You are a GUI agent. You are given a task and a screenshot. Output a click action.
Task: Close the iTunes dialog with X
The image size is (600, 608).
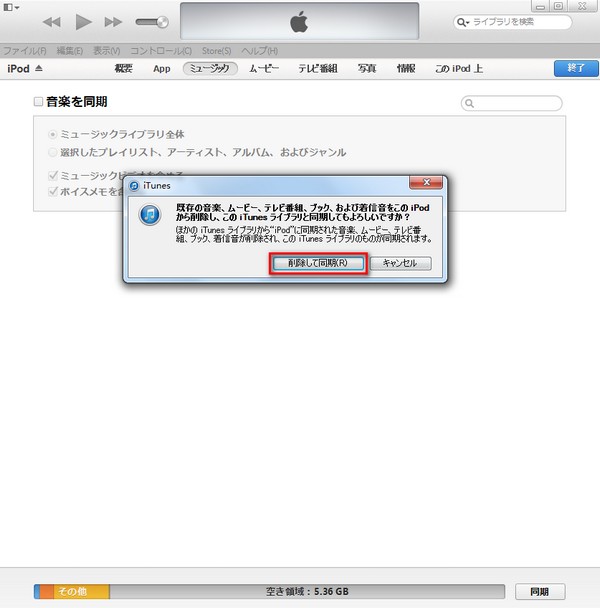tap(426, 182)
